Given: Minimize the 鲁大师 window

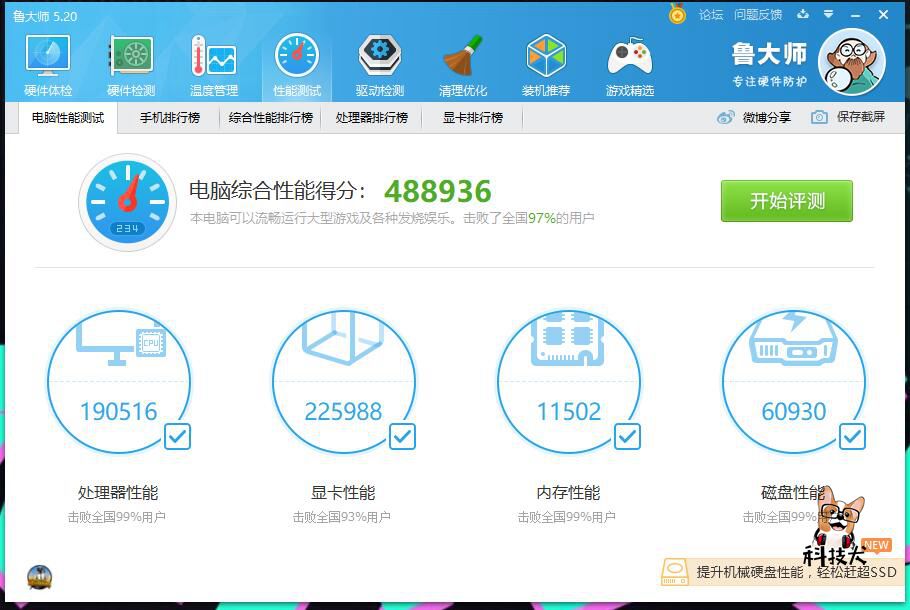Looking at the screenshot, I should point(855,15).
